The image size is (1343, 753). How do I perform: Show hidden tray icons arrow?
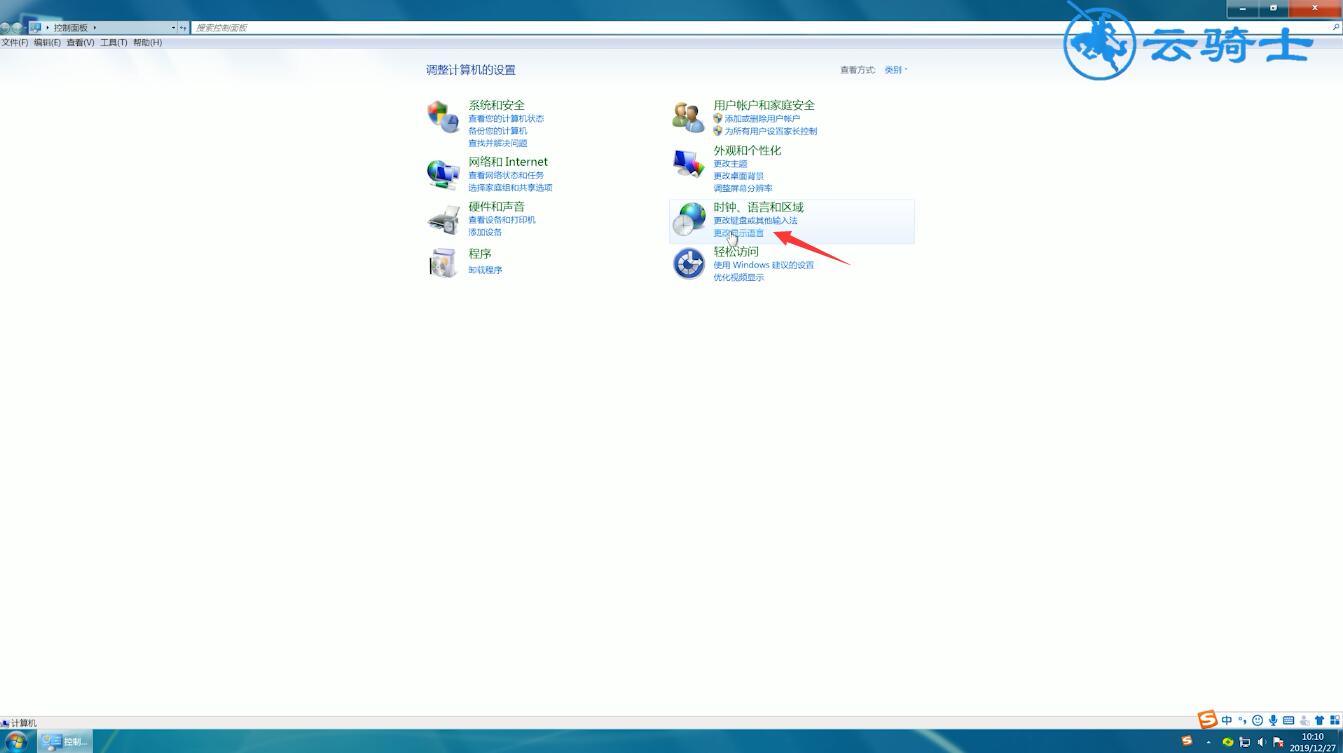pyautogui.click(x=1209, y=742)
